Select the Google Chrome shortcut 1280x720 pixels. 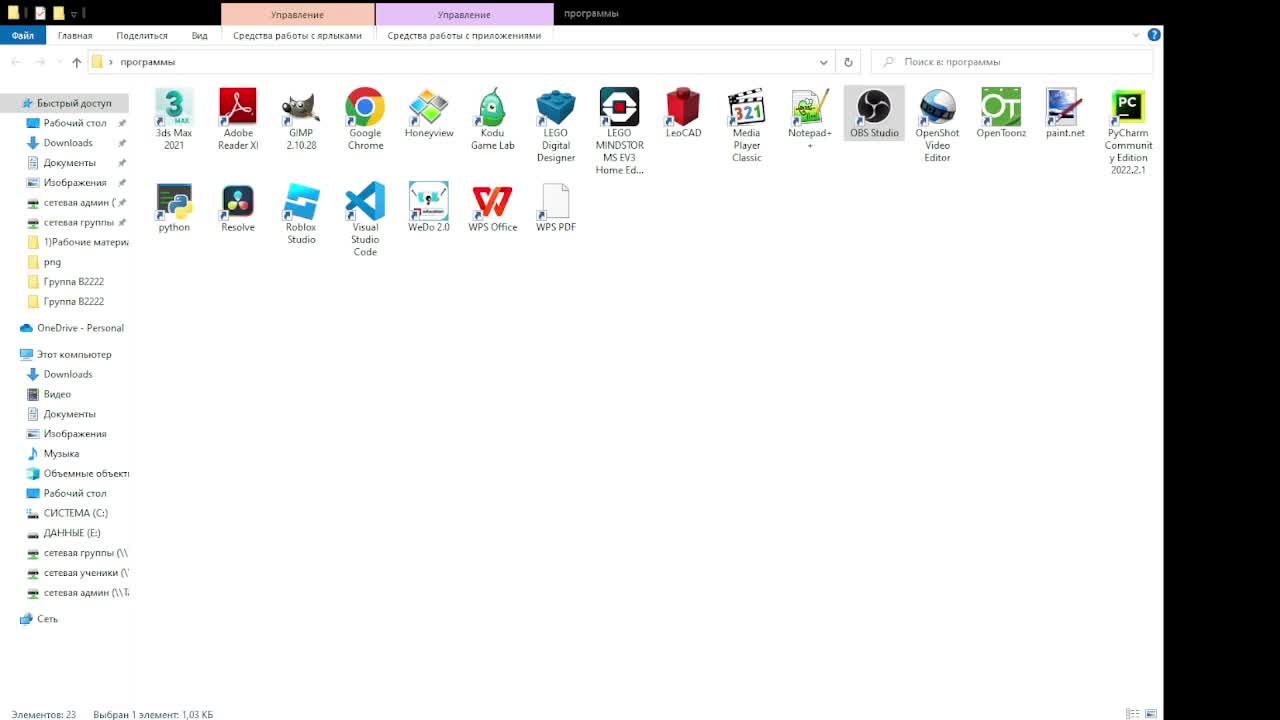click(365, 119)
